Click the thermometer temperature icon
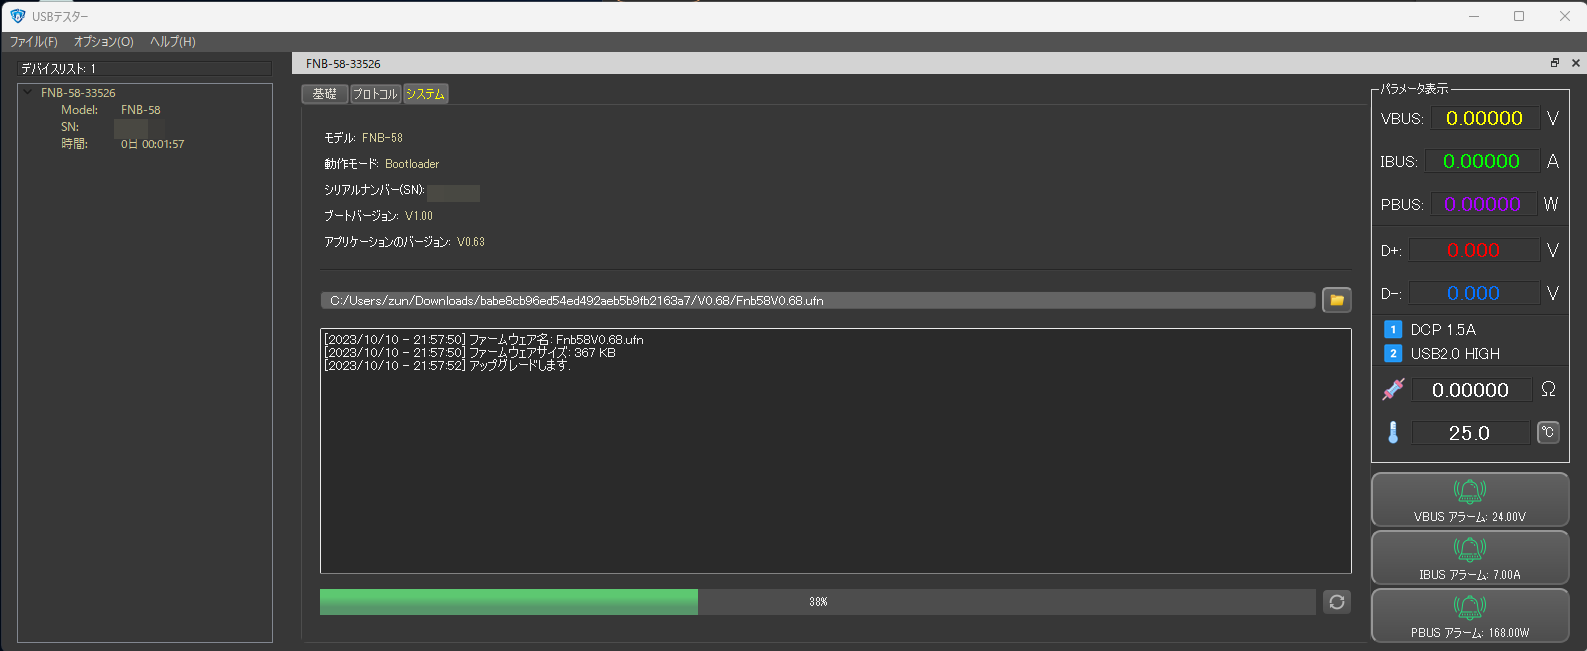 coord(1393,432)
